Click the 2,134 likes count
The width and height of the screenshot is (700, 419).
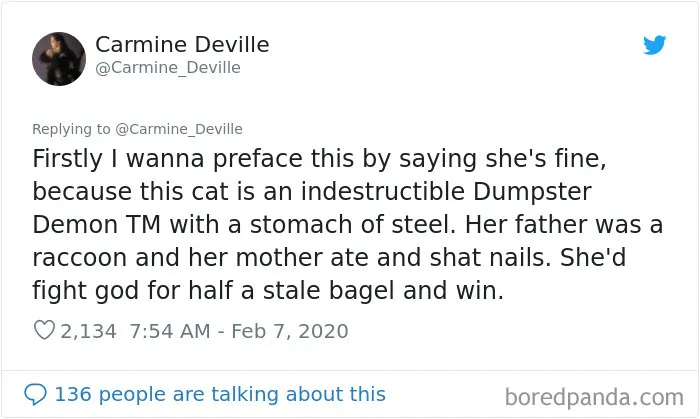click(x=88, y=331)
